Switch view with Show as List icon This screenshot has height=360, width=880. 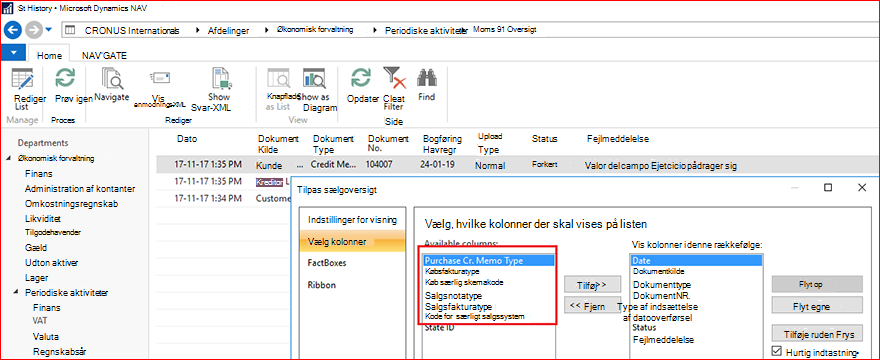[x=278, y=79]
